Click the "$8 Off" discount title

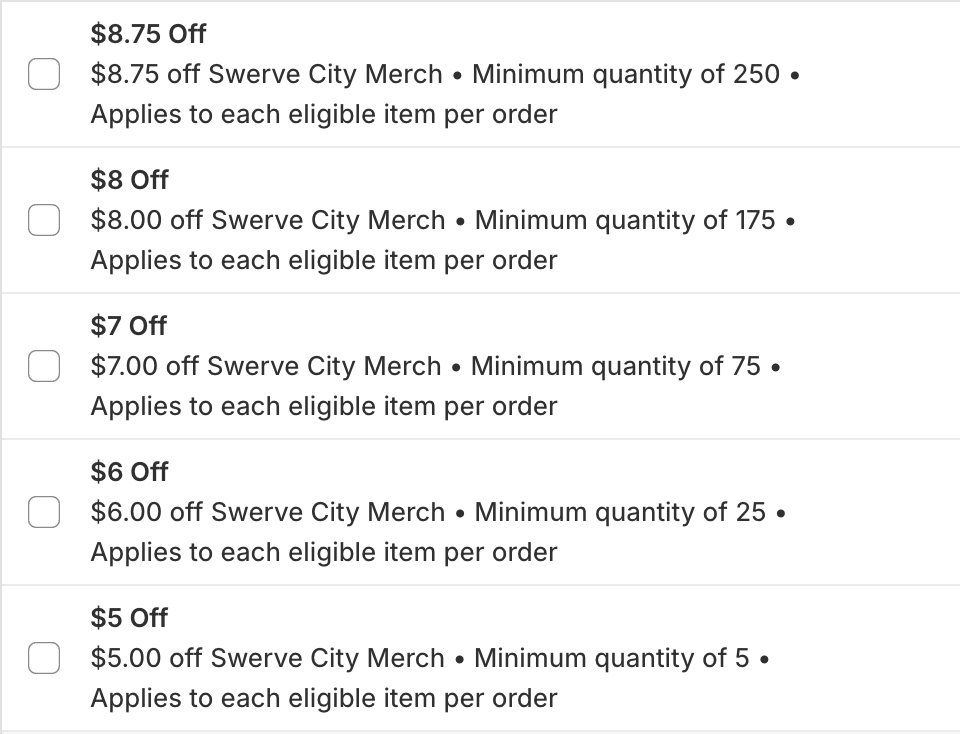(129, 180)
